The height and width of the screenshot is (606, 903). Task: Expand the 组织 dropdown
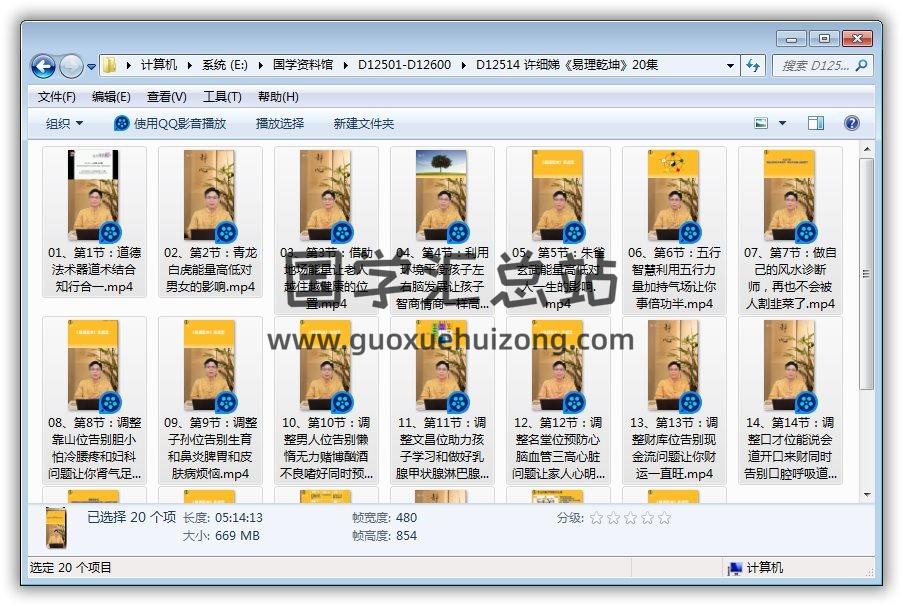pos(64,123)
